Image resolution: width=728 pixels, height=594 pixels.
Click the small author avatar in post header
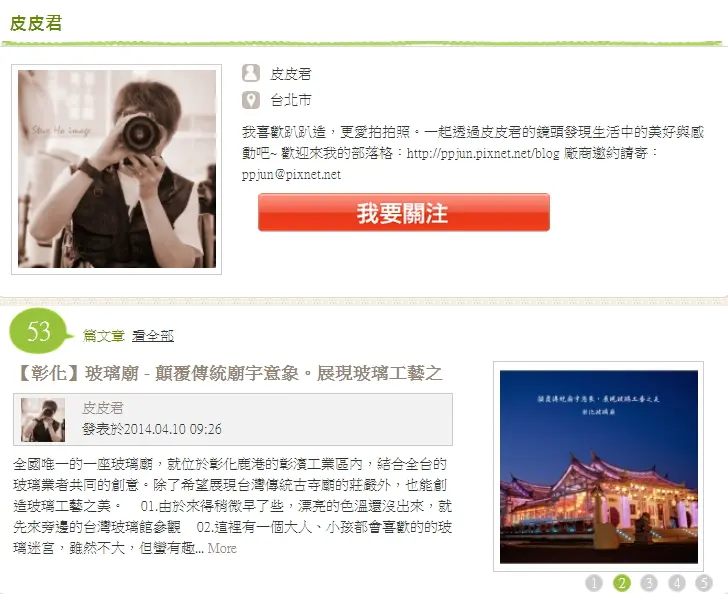43,419
